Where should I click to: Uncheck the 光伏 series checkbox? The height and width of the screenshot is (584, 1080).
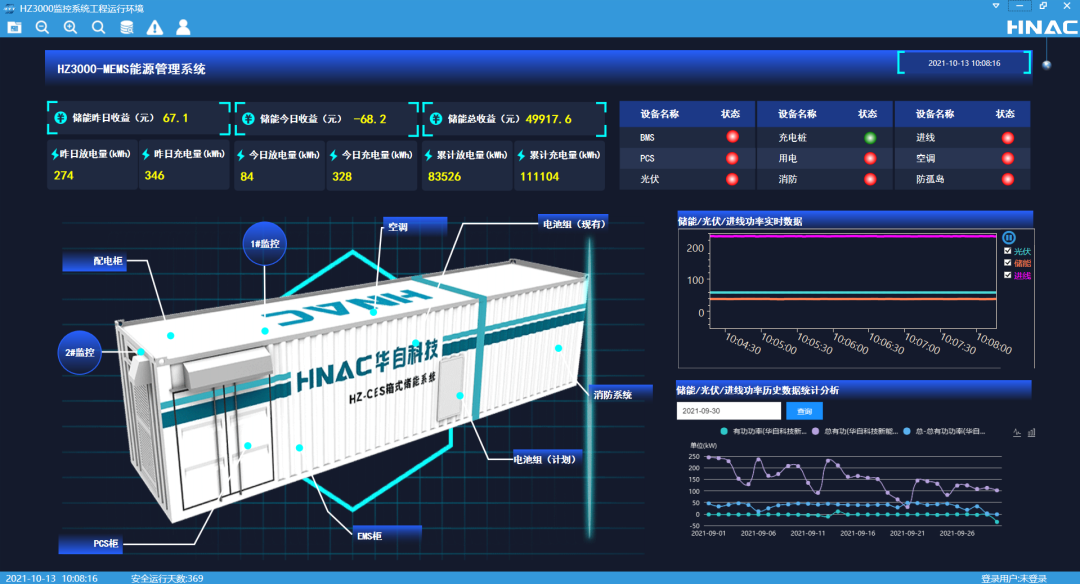click(1008, 251)
